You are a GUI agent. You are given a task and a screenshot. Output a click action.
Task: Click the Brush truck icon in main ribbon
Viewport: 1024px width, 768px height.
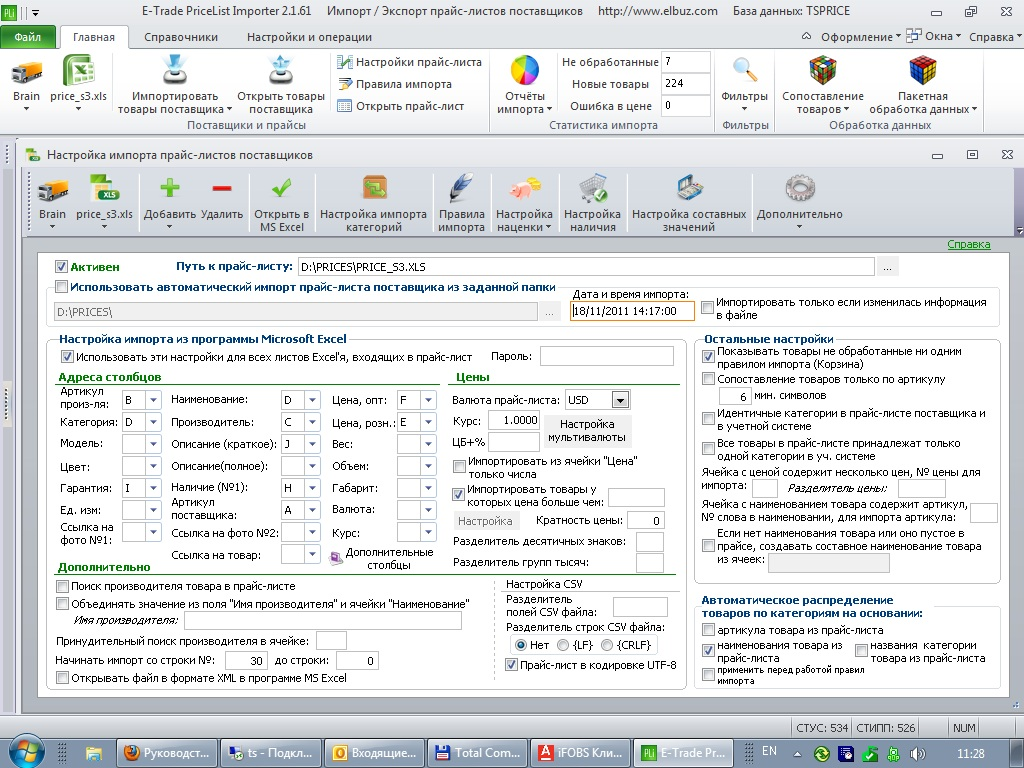click(x=26, y=72)
